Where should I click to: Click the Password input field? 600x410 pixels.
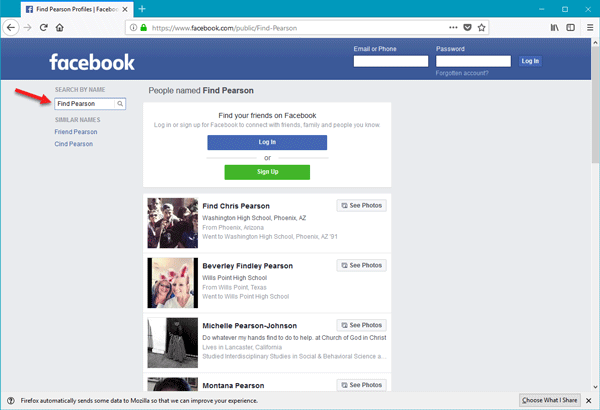coord(473,61)
